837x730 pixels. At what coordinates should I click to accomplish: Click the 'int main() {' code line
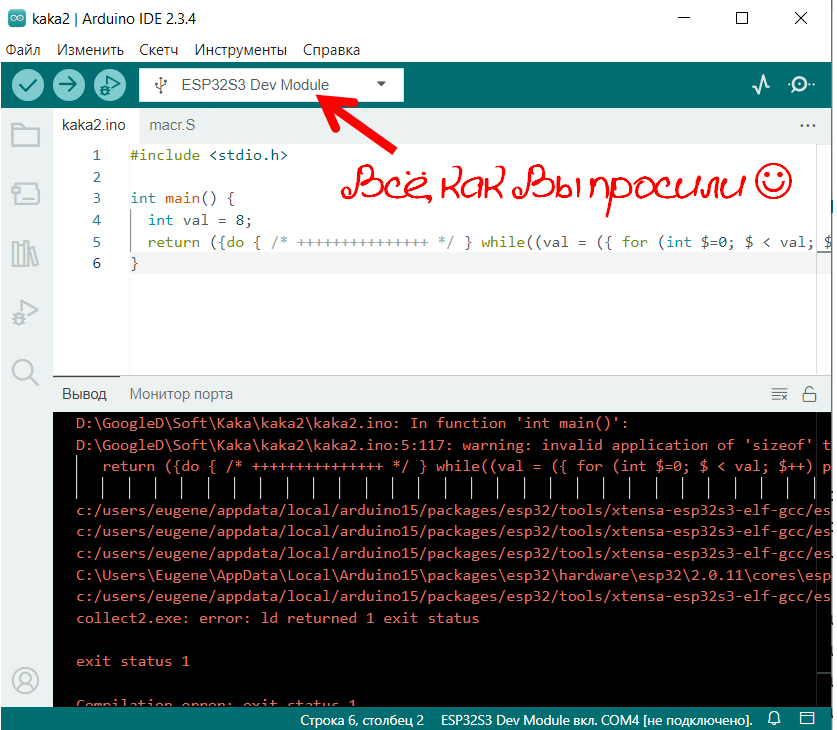coord(183,199)
